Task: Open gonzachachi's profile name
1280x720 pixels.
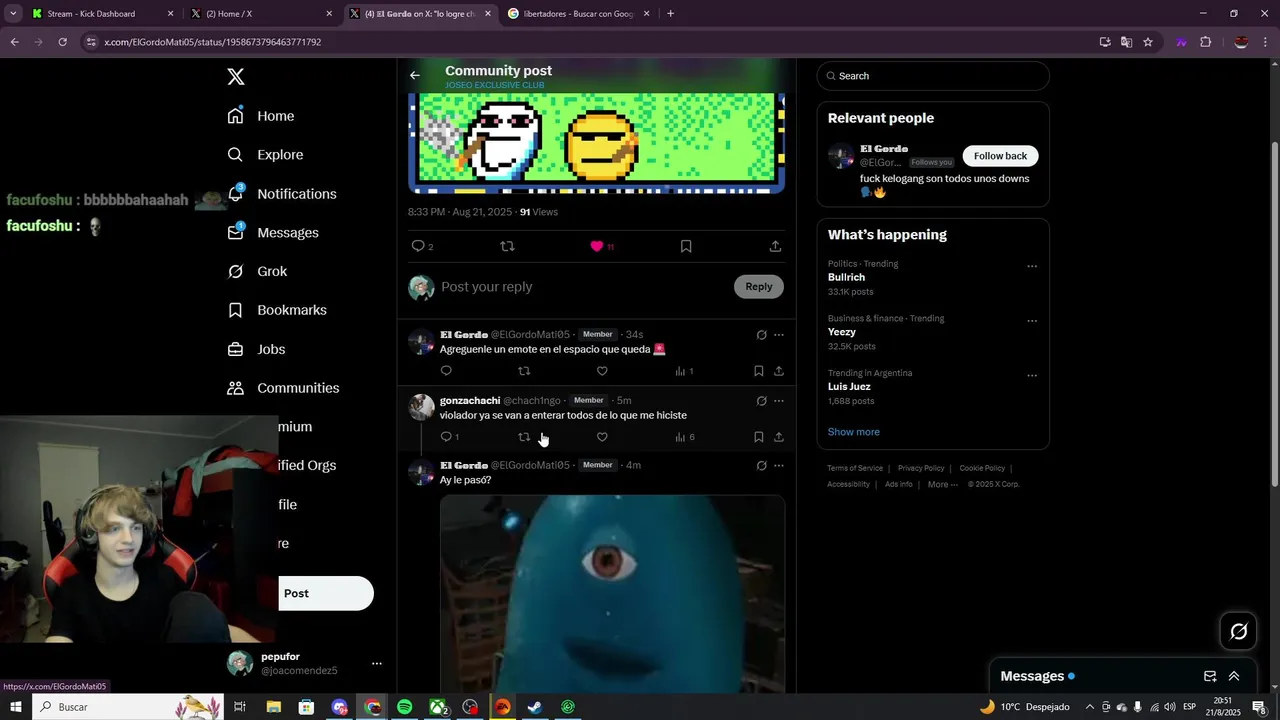Action: [470, 401]
